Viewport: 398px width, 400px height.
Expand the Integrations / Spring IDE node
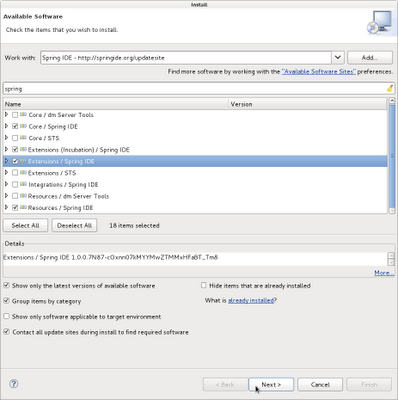(6, 184)
